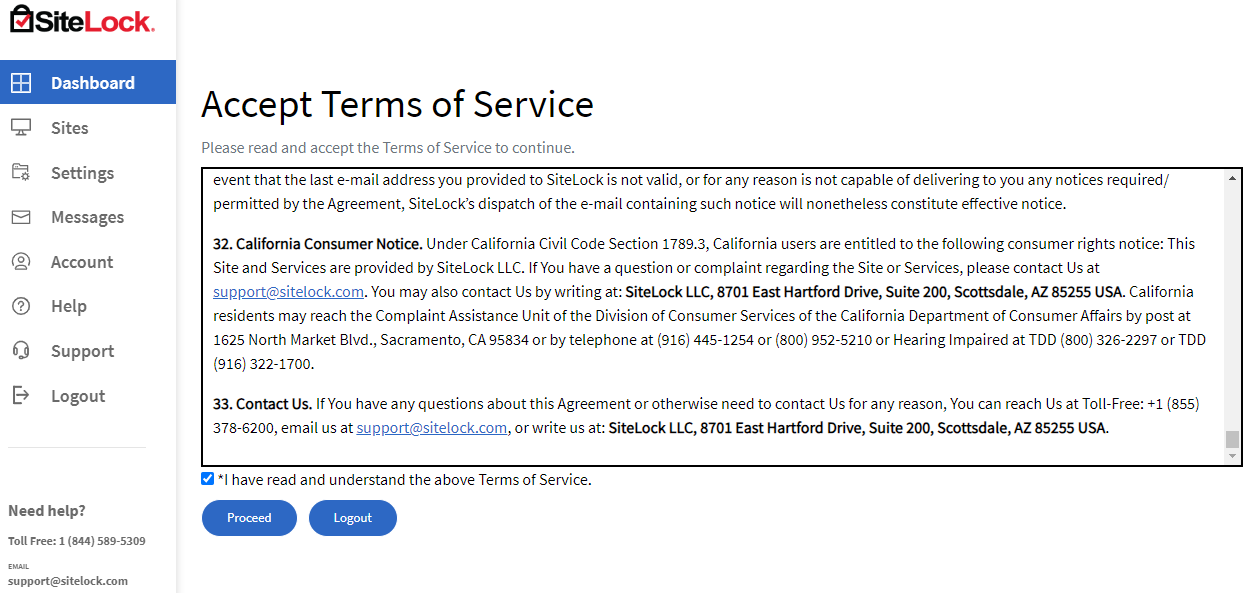The width and height of the screenshot is (1253, 593).
Task: Click the sidebar support@sitelock.com email
Action: tap(68, 581)
